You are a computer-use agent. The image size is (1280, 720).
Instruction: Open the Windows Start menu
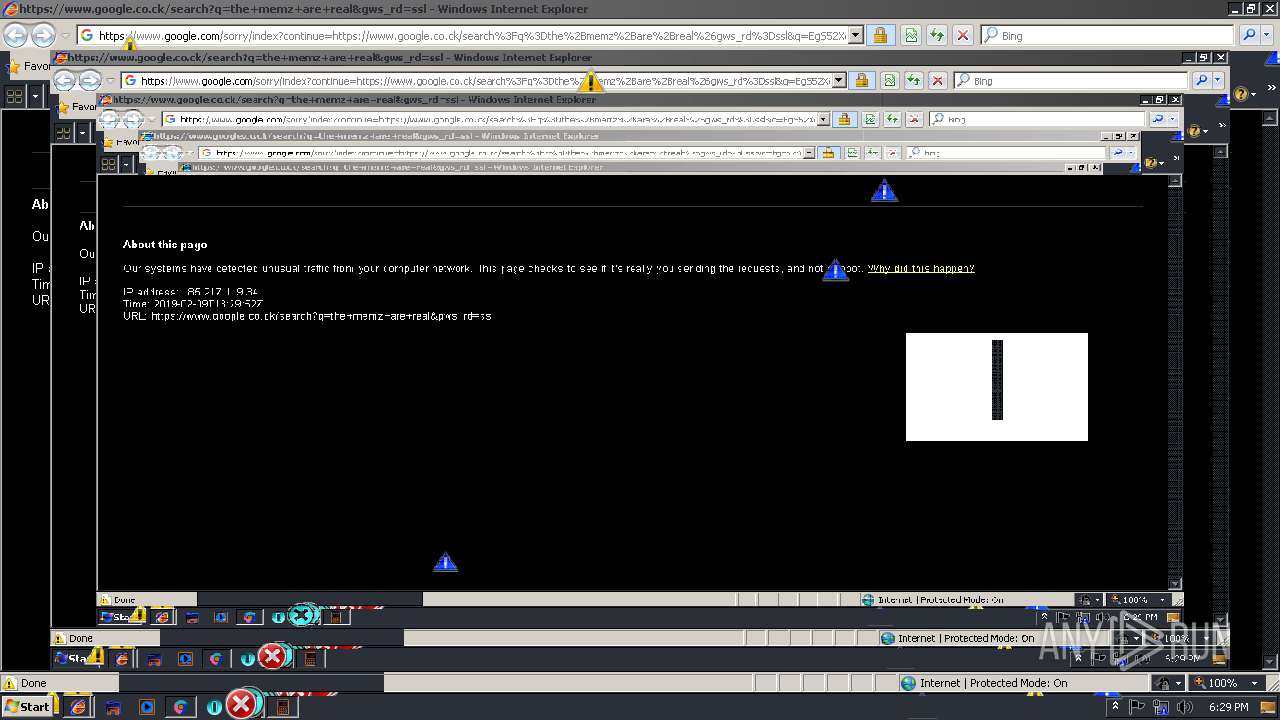click(27, 706)
